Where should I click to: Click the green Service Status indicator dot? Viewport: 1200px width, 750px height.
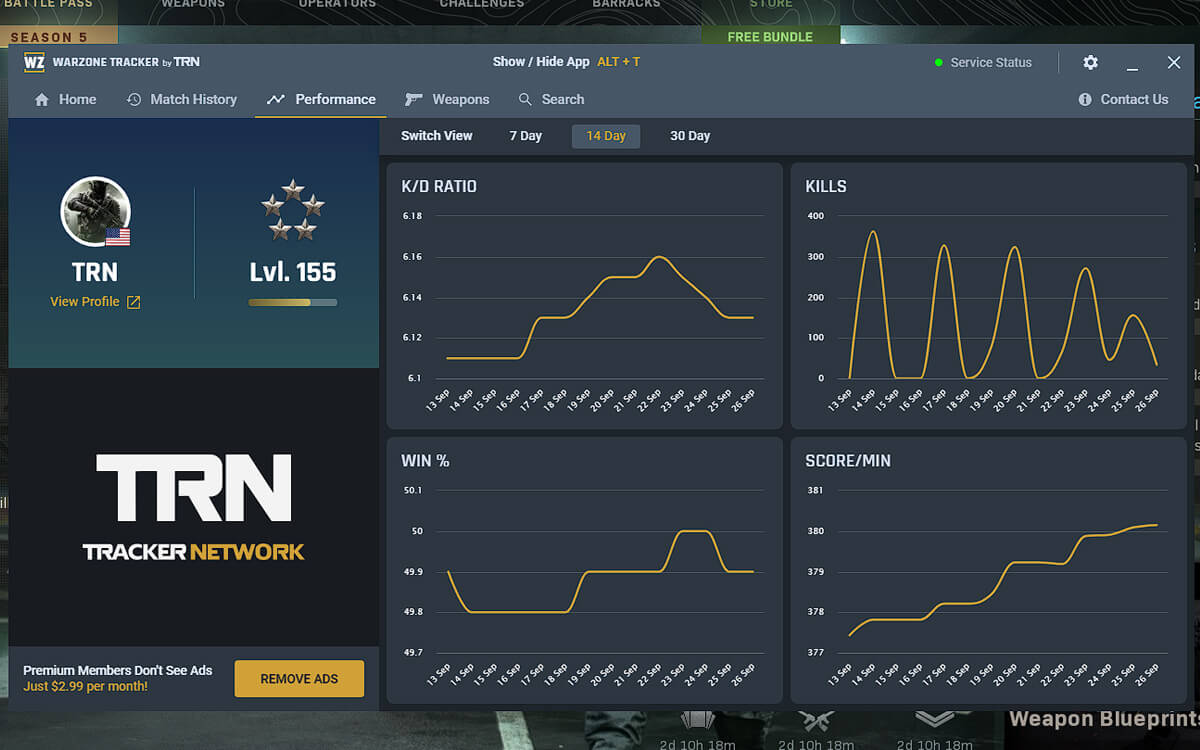point(938,63)
